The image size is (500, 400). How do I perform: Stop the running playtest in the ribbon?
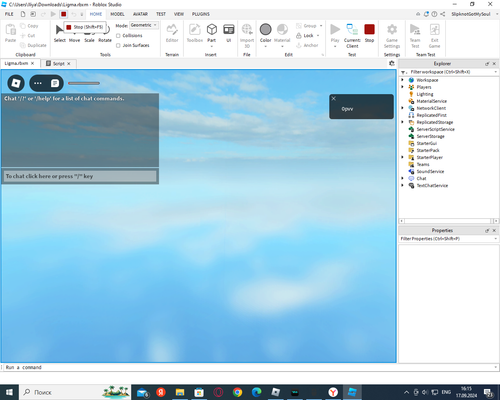(x=369, y=33)
